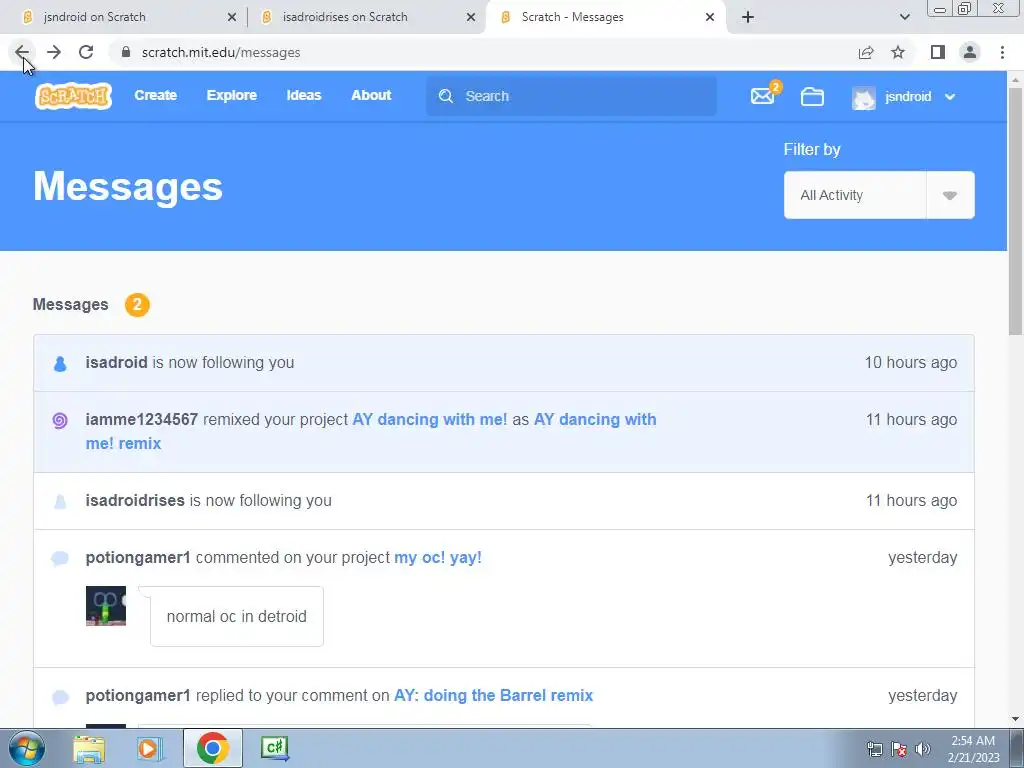This screenshot has height=768, width=1024.
Task: Open AY dancing with me! remix link
Action: 595,419
